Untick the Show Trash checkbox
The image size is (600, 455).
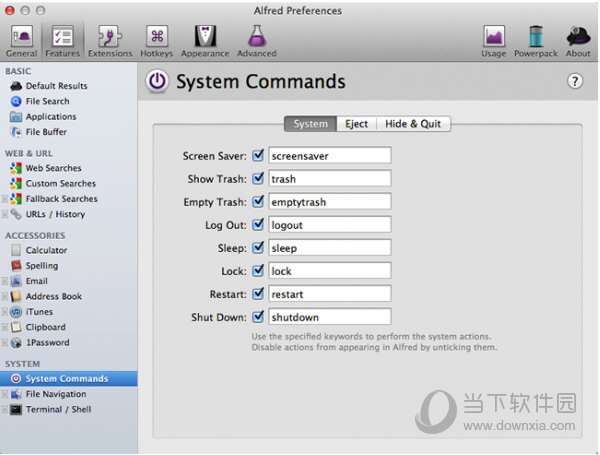tap(258, 178)
